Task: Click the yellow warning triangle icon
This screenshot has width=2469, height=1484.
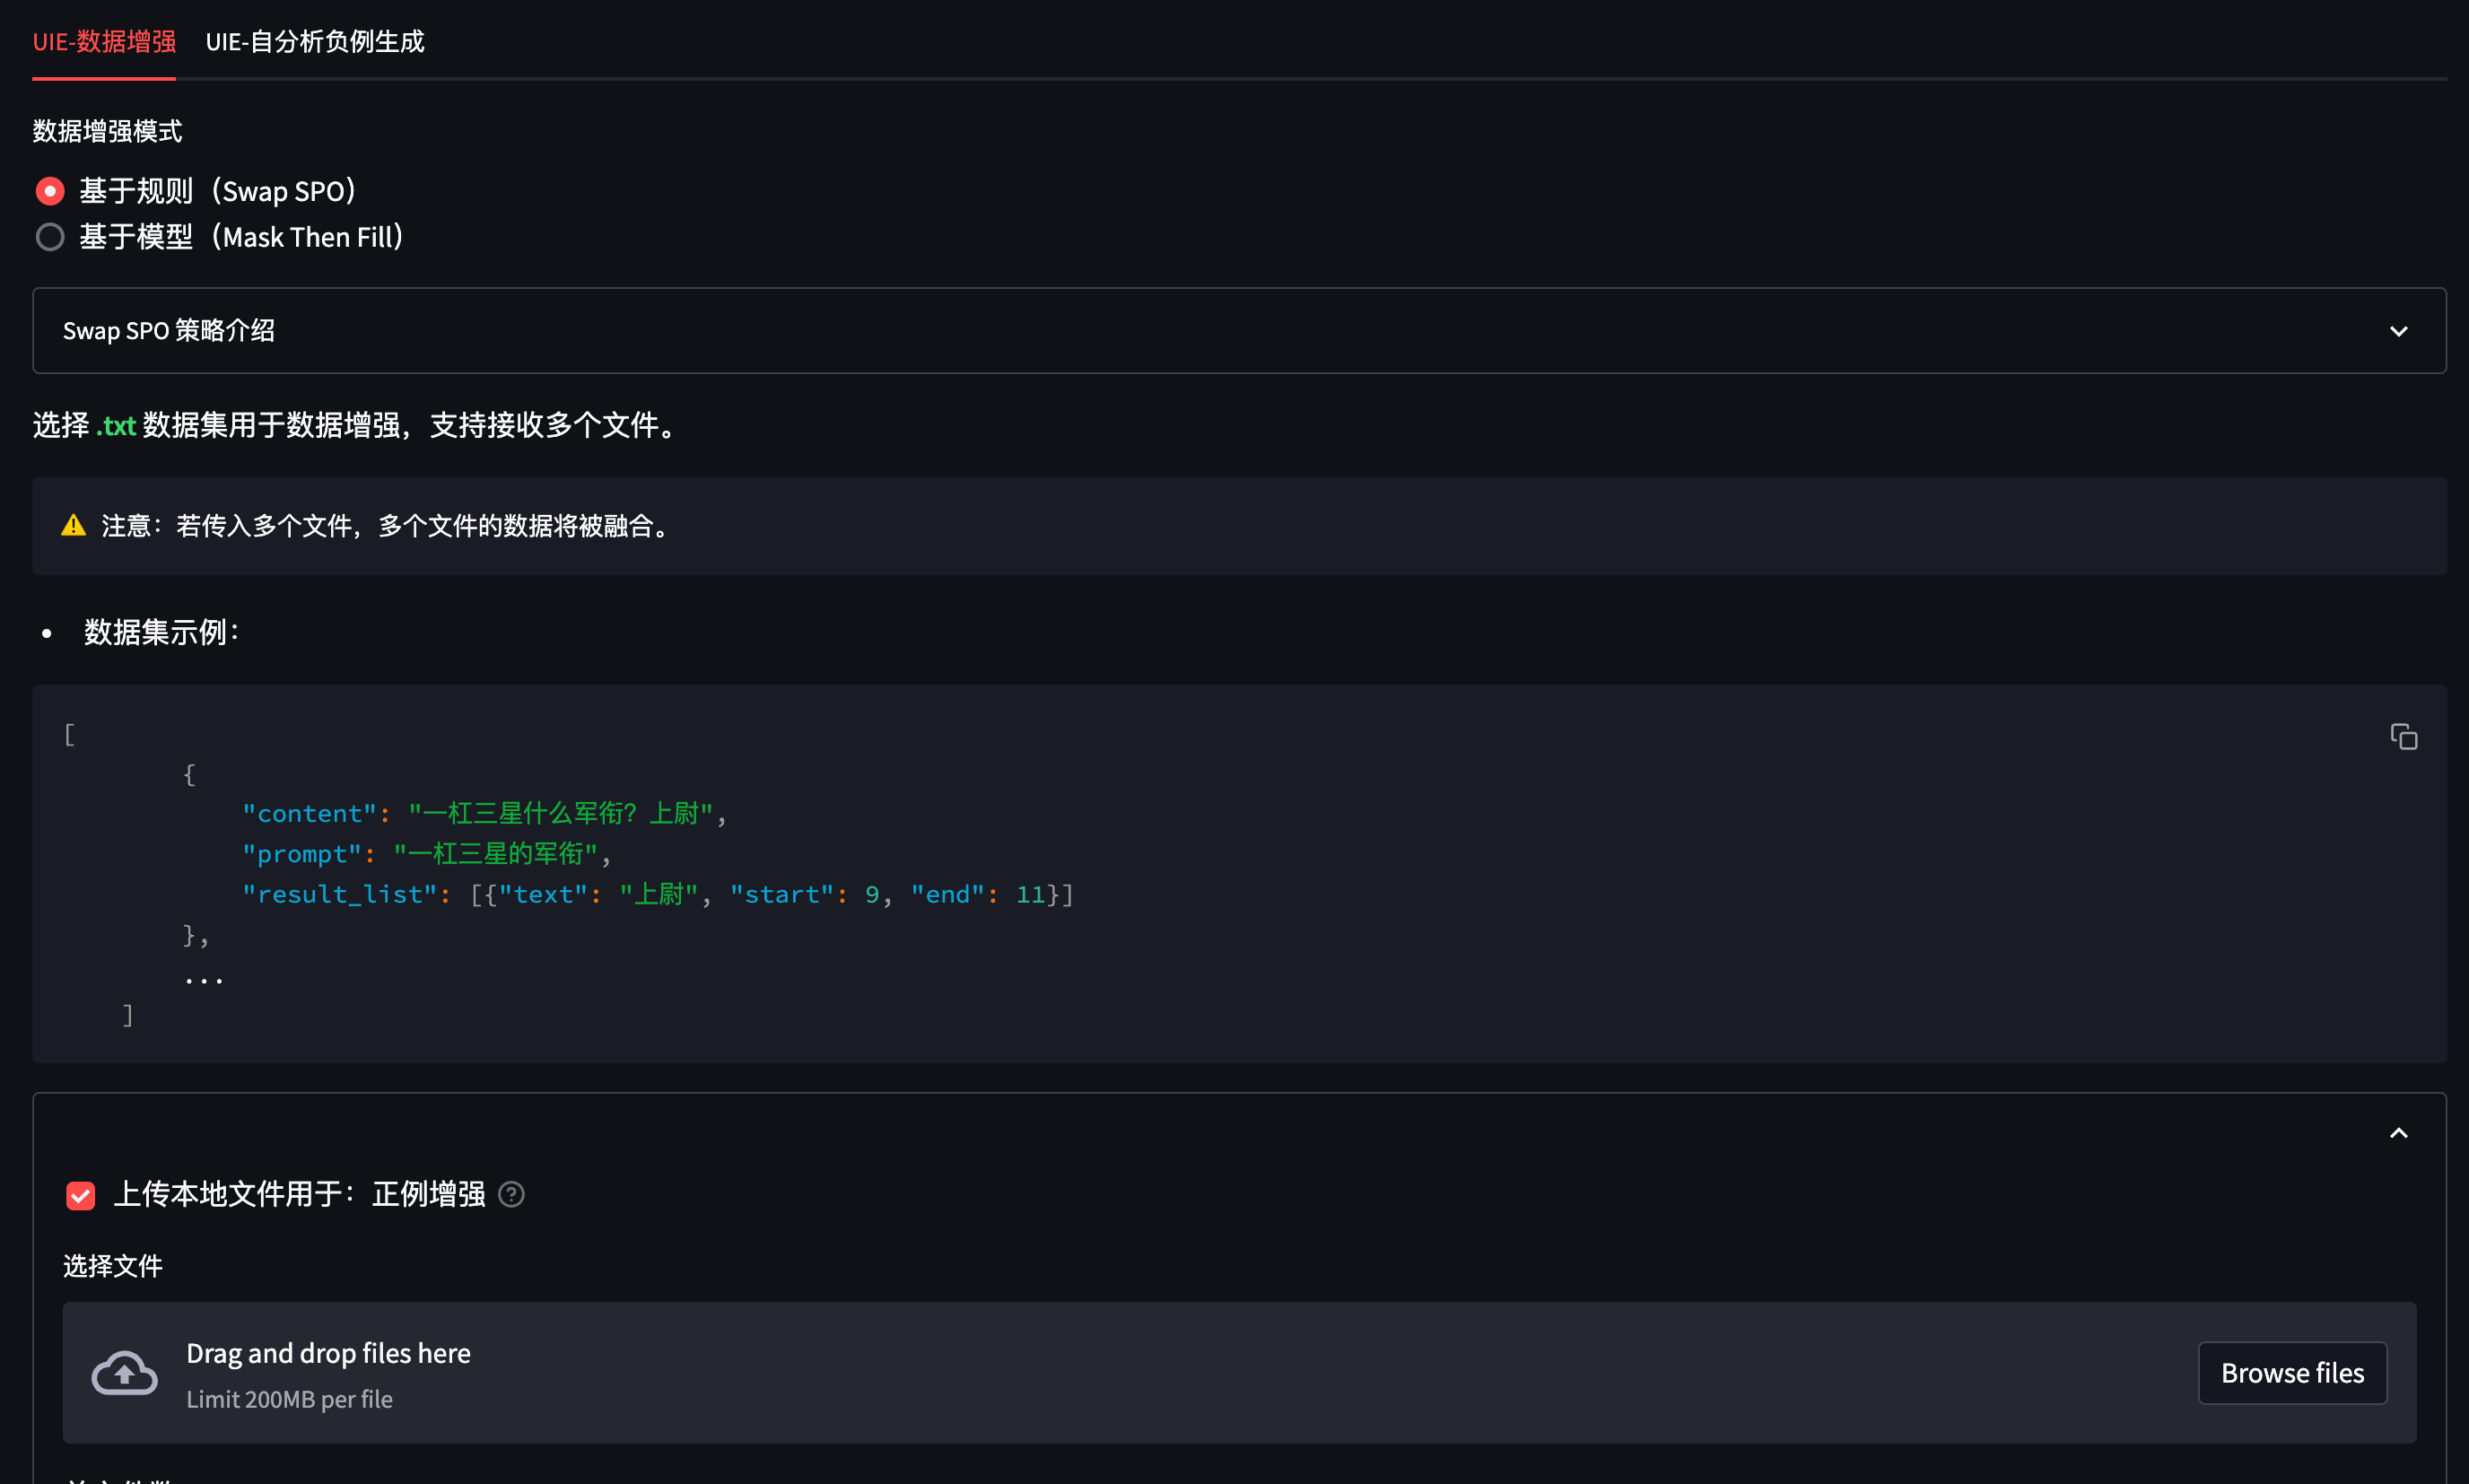Action: 73,526
